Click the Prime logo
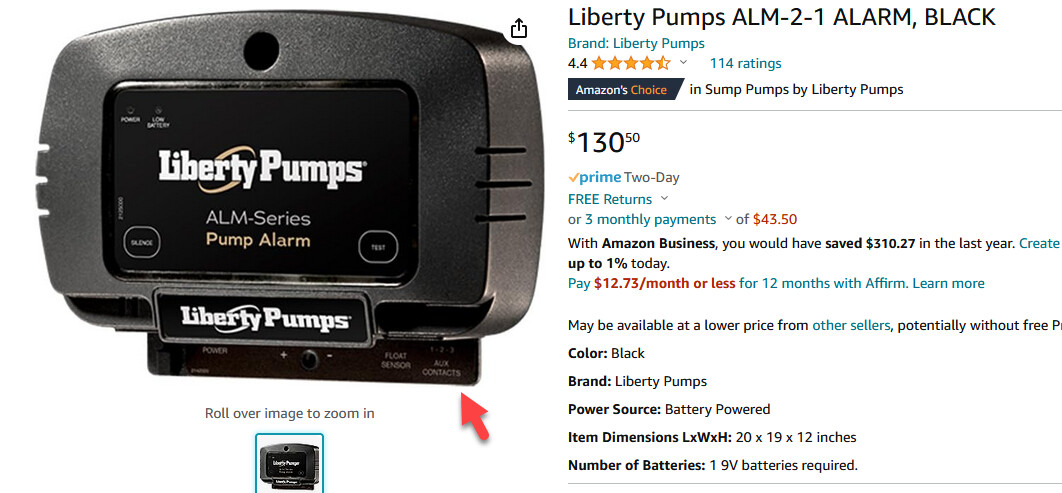This screenshot has width=1062, height=493. click(x=595, y=177)
